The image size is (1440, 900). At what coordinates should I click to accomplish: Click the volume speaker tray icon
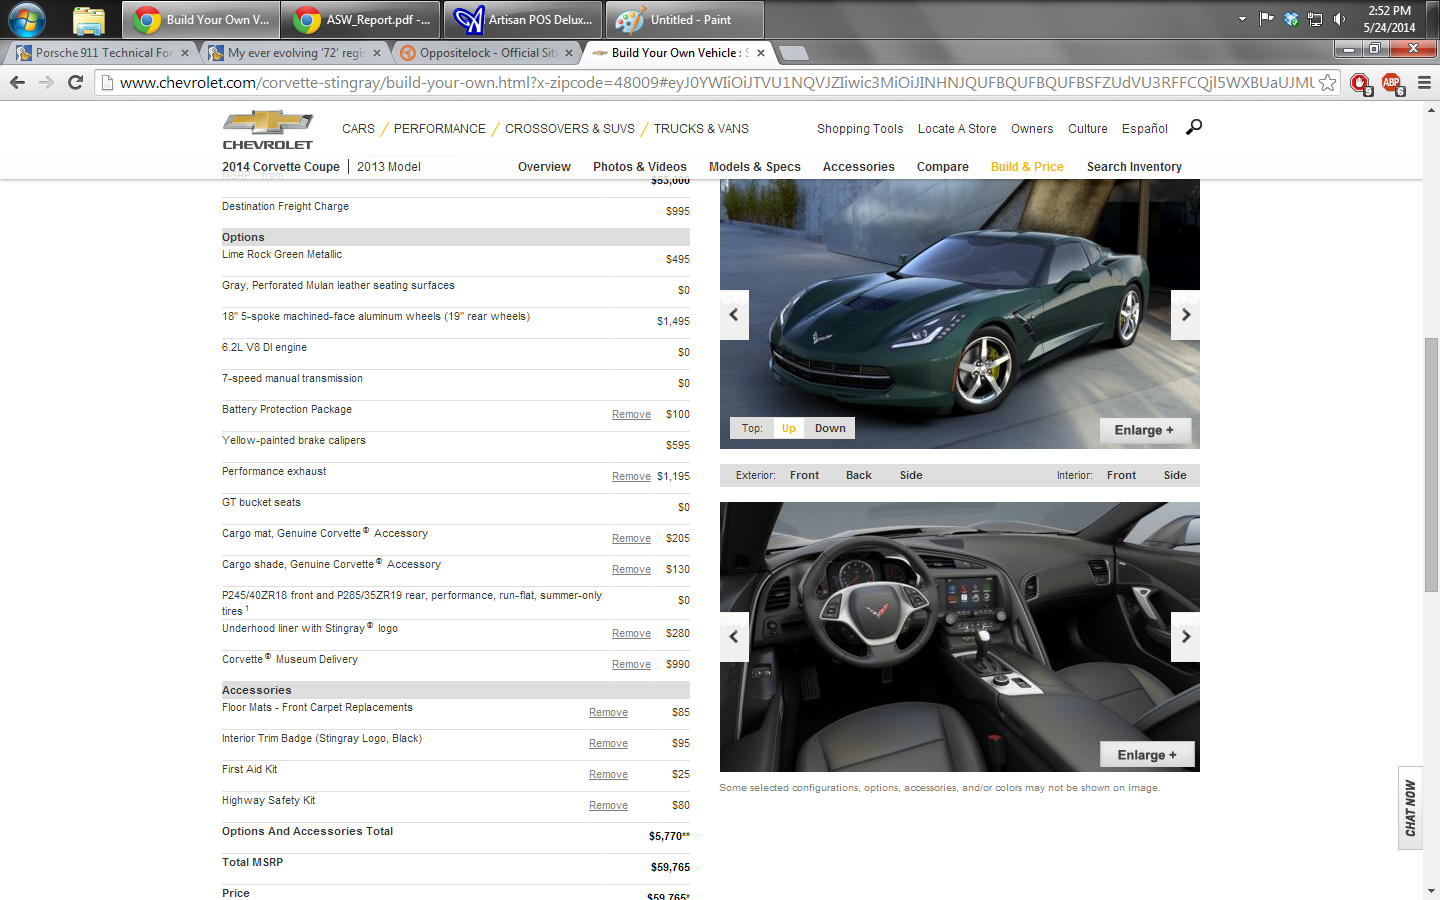tap(1339, 19)
